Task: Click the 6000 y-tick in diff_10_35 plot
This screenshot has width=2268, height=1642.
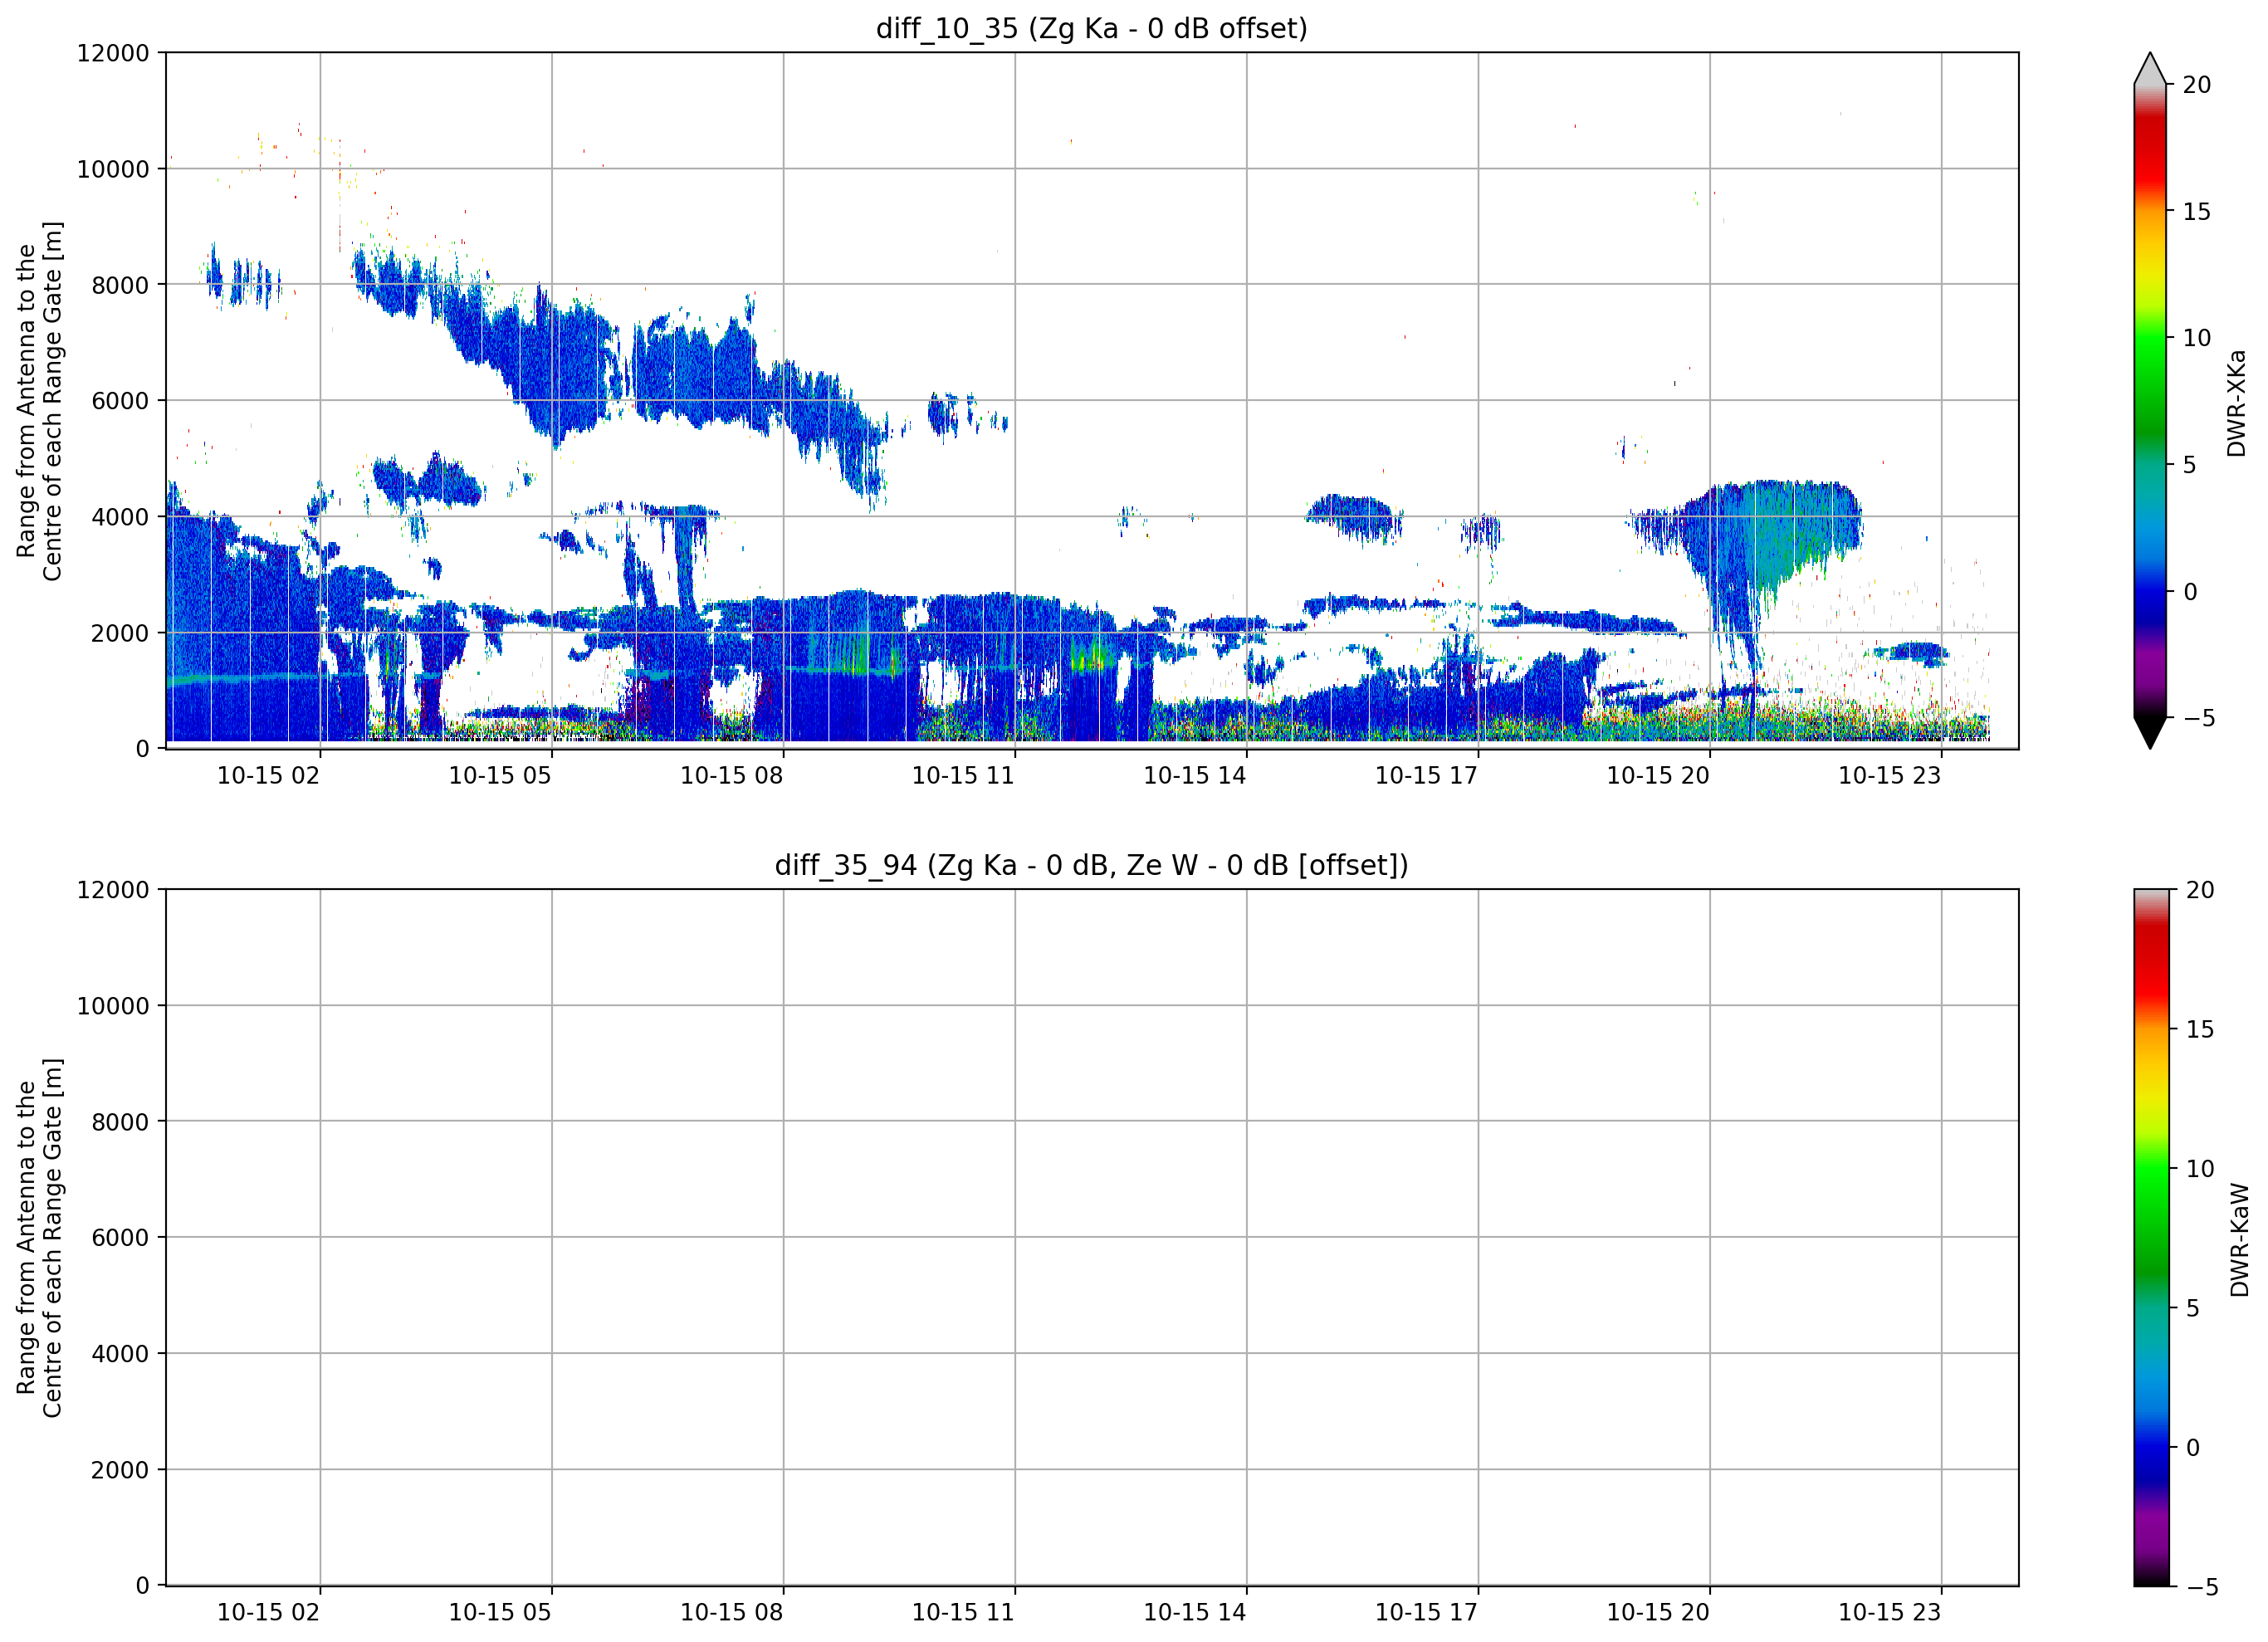Action: (x=120, y=401)
